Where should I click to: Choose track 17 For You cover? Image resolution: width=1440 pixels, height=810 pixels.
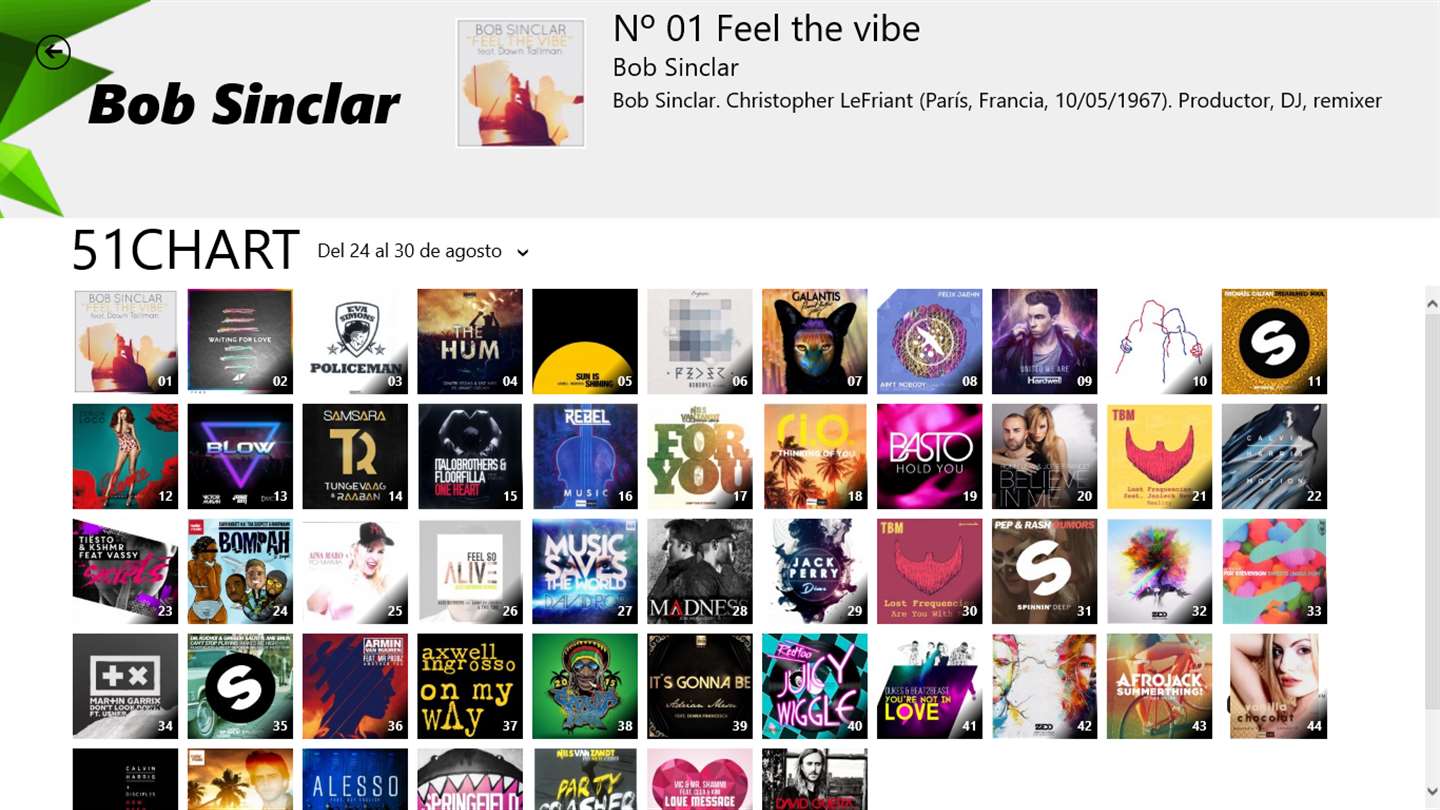(700, 456)
